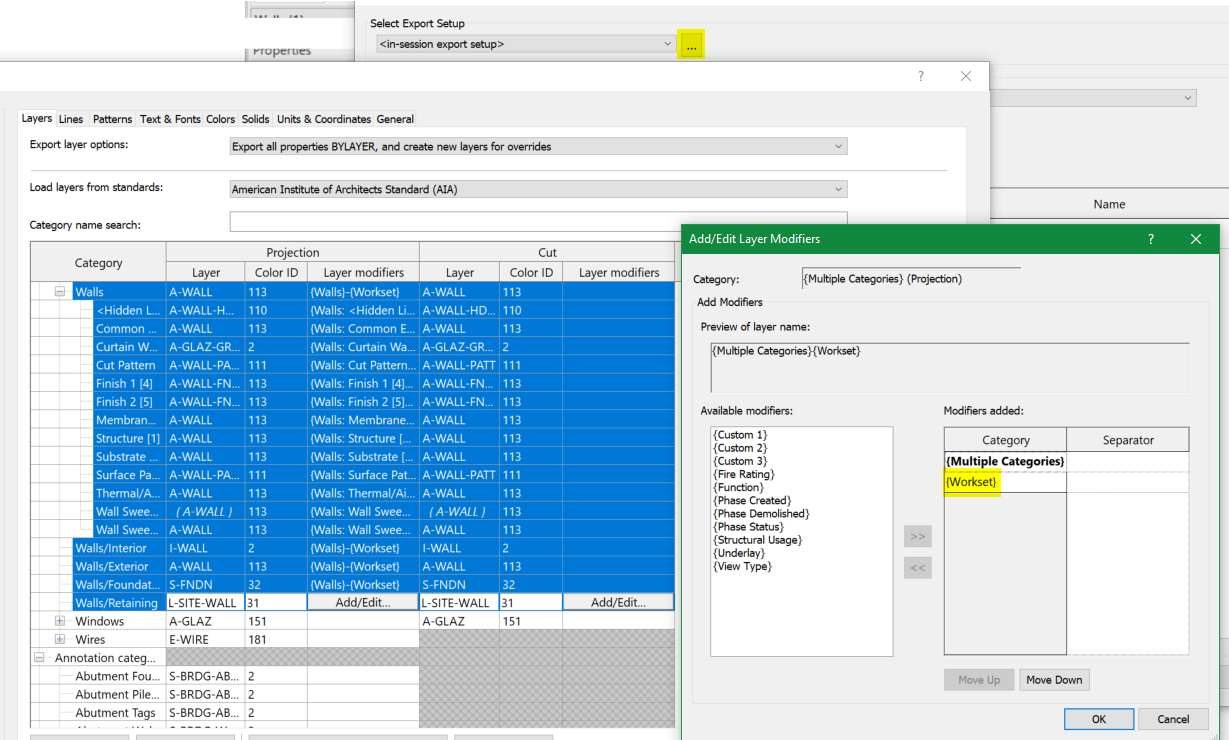Select the Walls/Retaining category row

(116, 603)
